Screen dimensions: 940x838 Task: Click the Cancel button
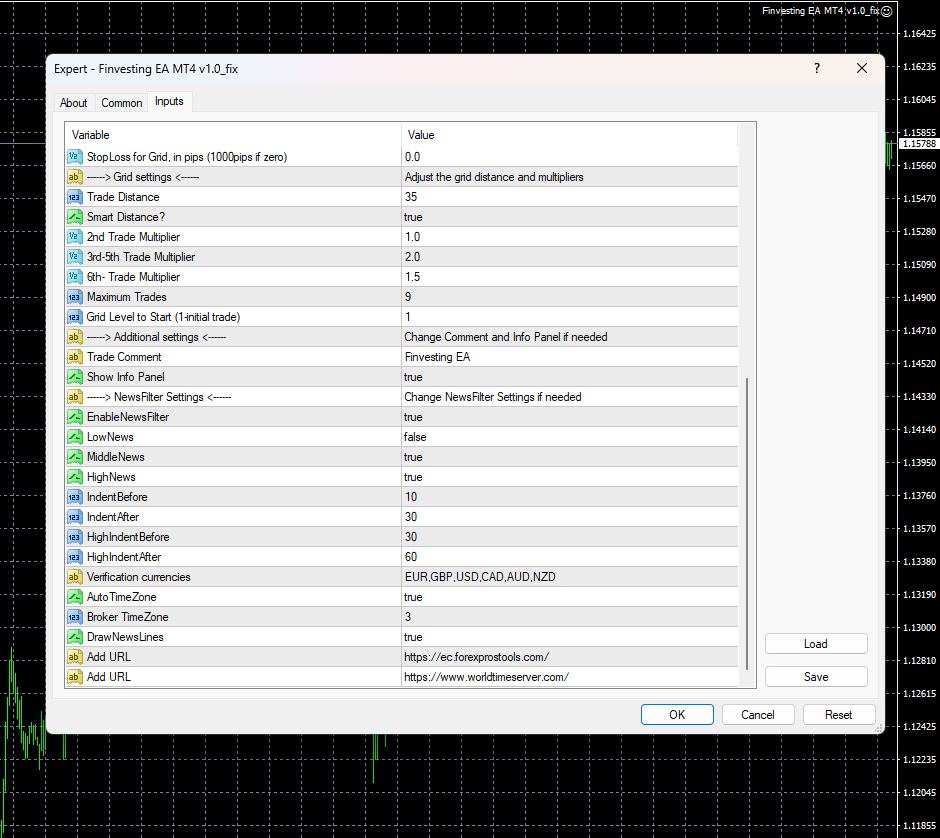(758, 715)
